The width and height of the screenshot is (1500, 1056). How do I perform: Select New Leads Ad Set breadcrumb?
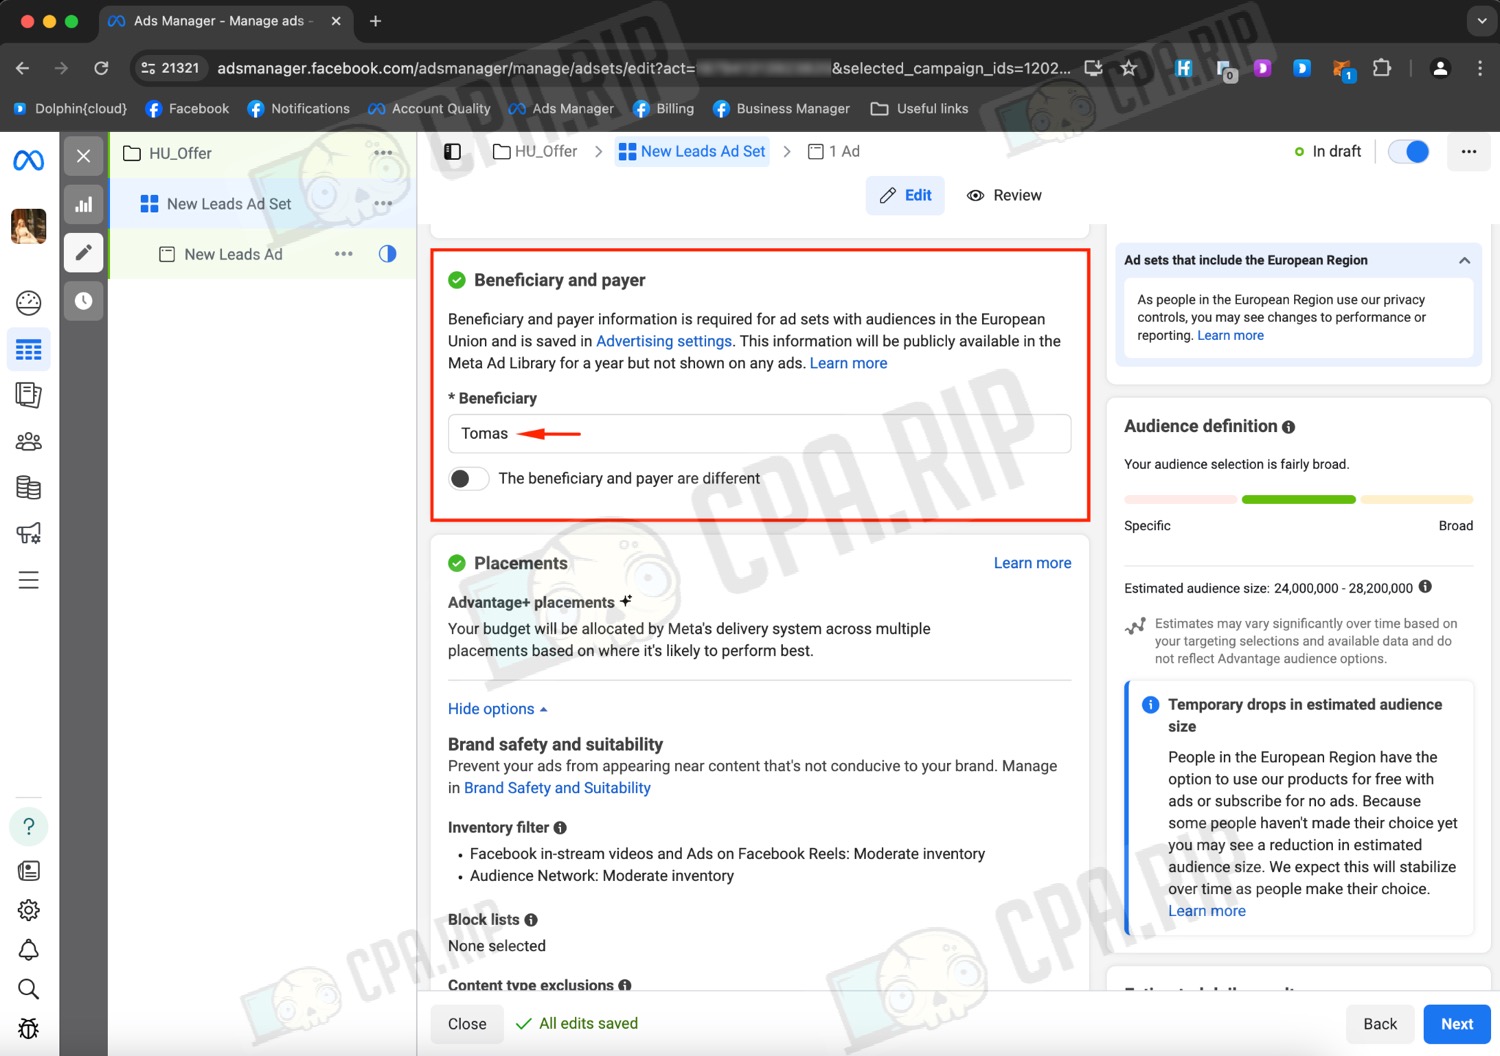tap(692, 151)
